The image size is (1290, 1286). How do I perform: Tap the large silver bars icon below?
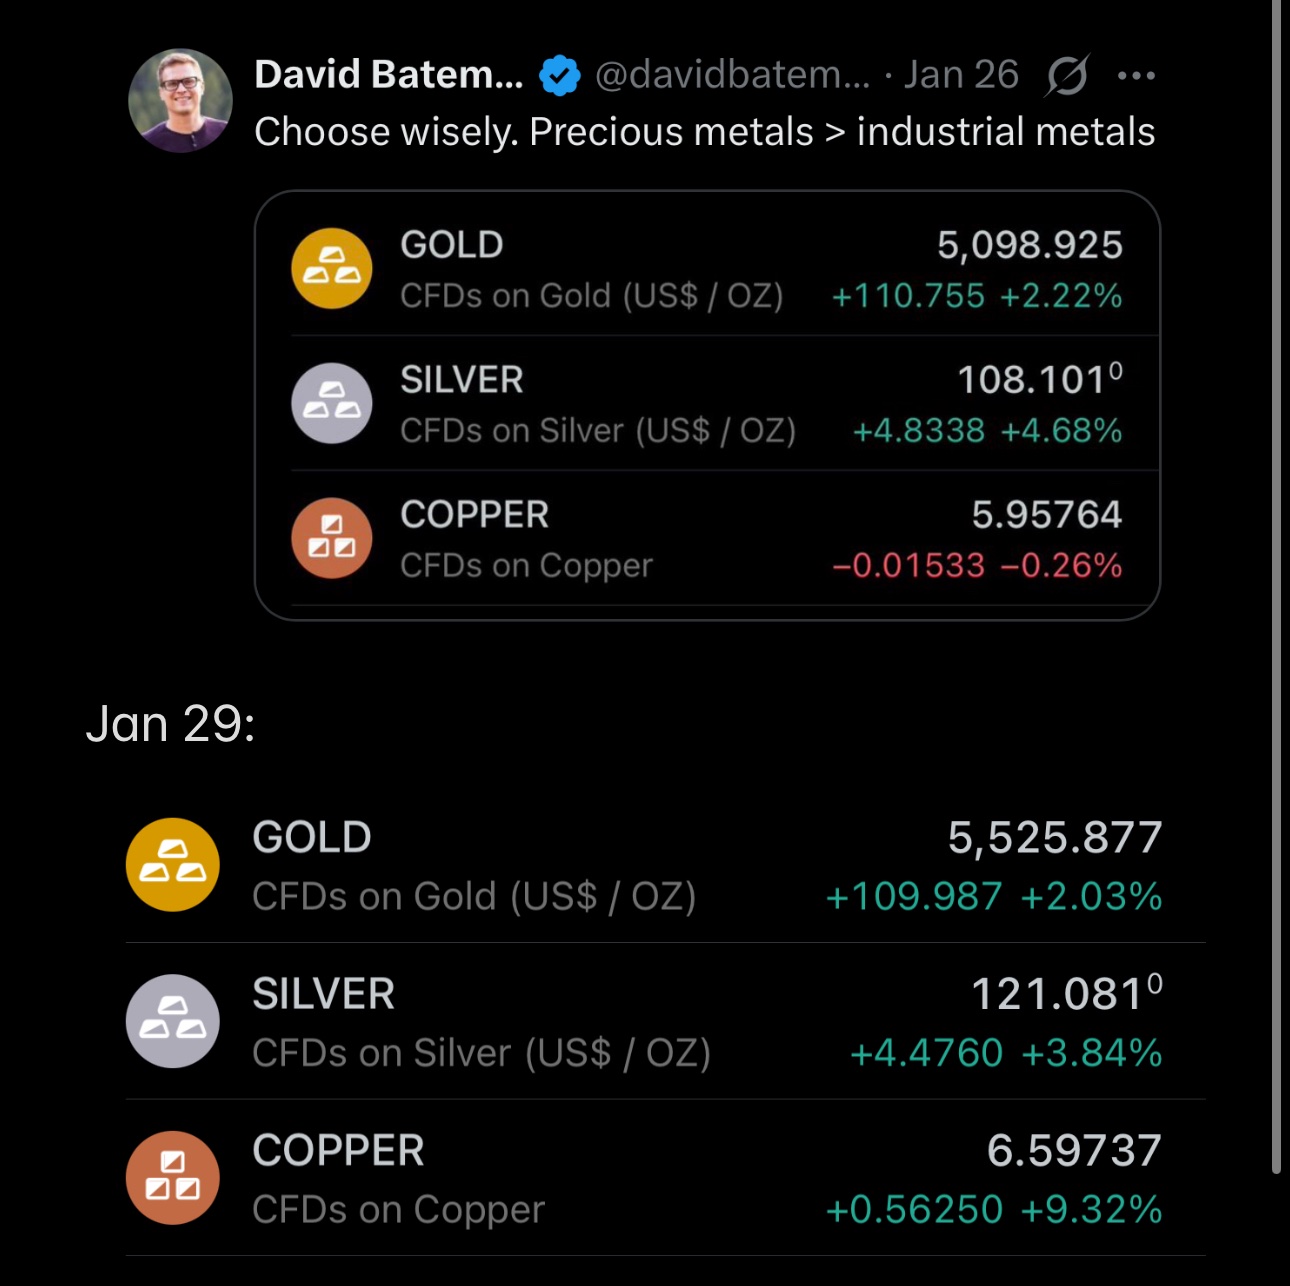click(173, 1021)
